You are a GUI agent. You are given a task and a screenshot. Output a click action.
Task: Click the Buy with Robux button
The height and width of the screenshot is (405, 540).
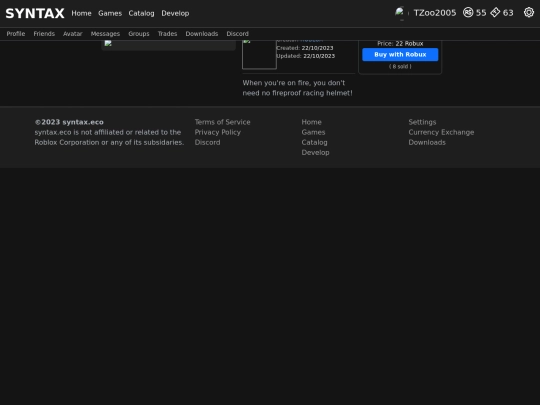pyautogui.click(x=400, y=54)
